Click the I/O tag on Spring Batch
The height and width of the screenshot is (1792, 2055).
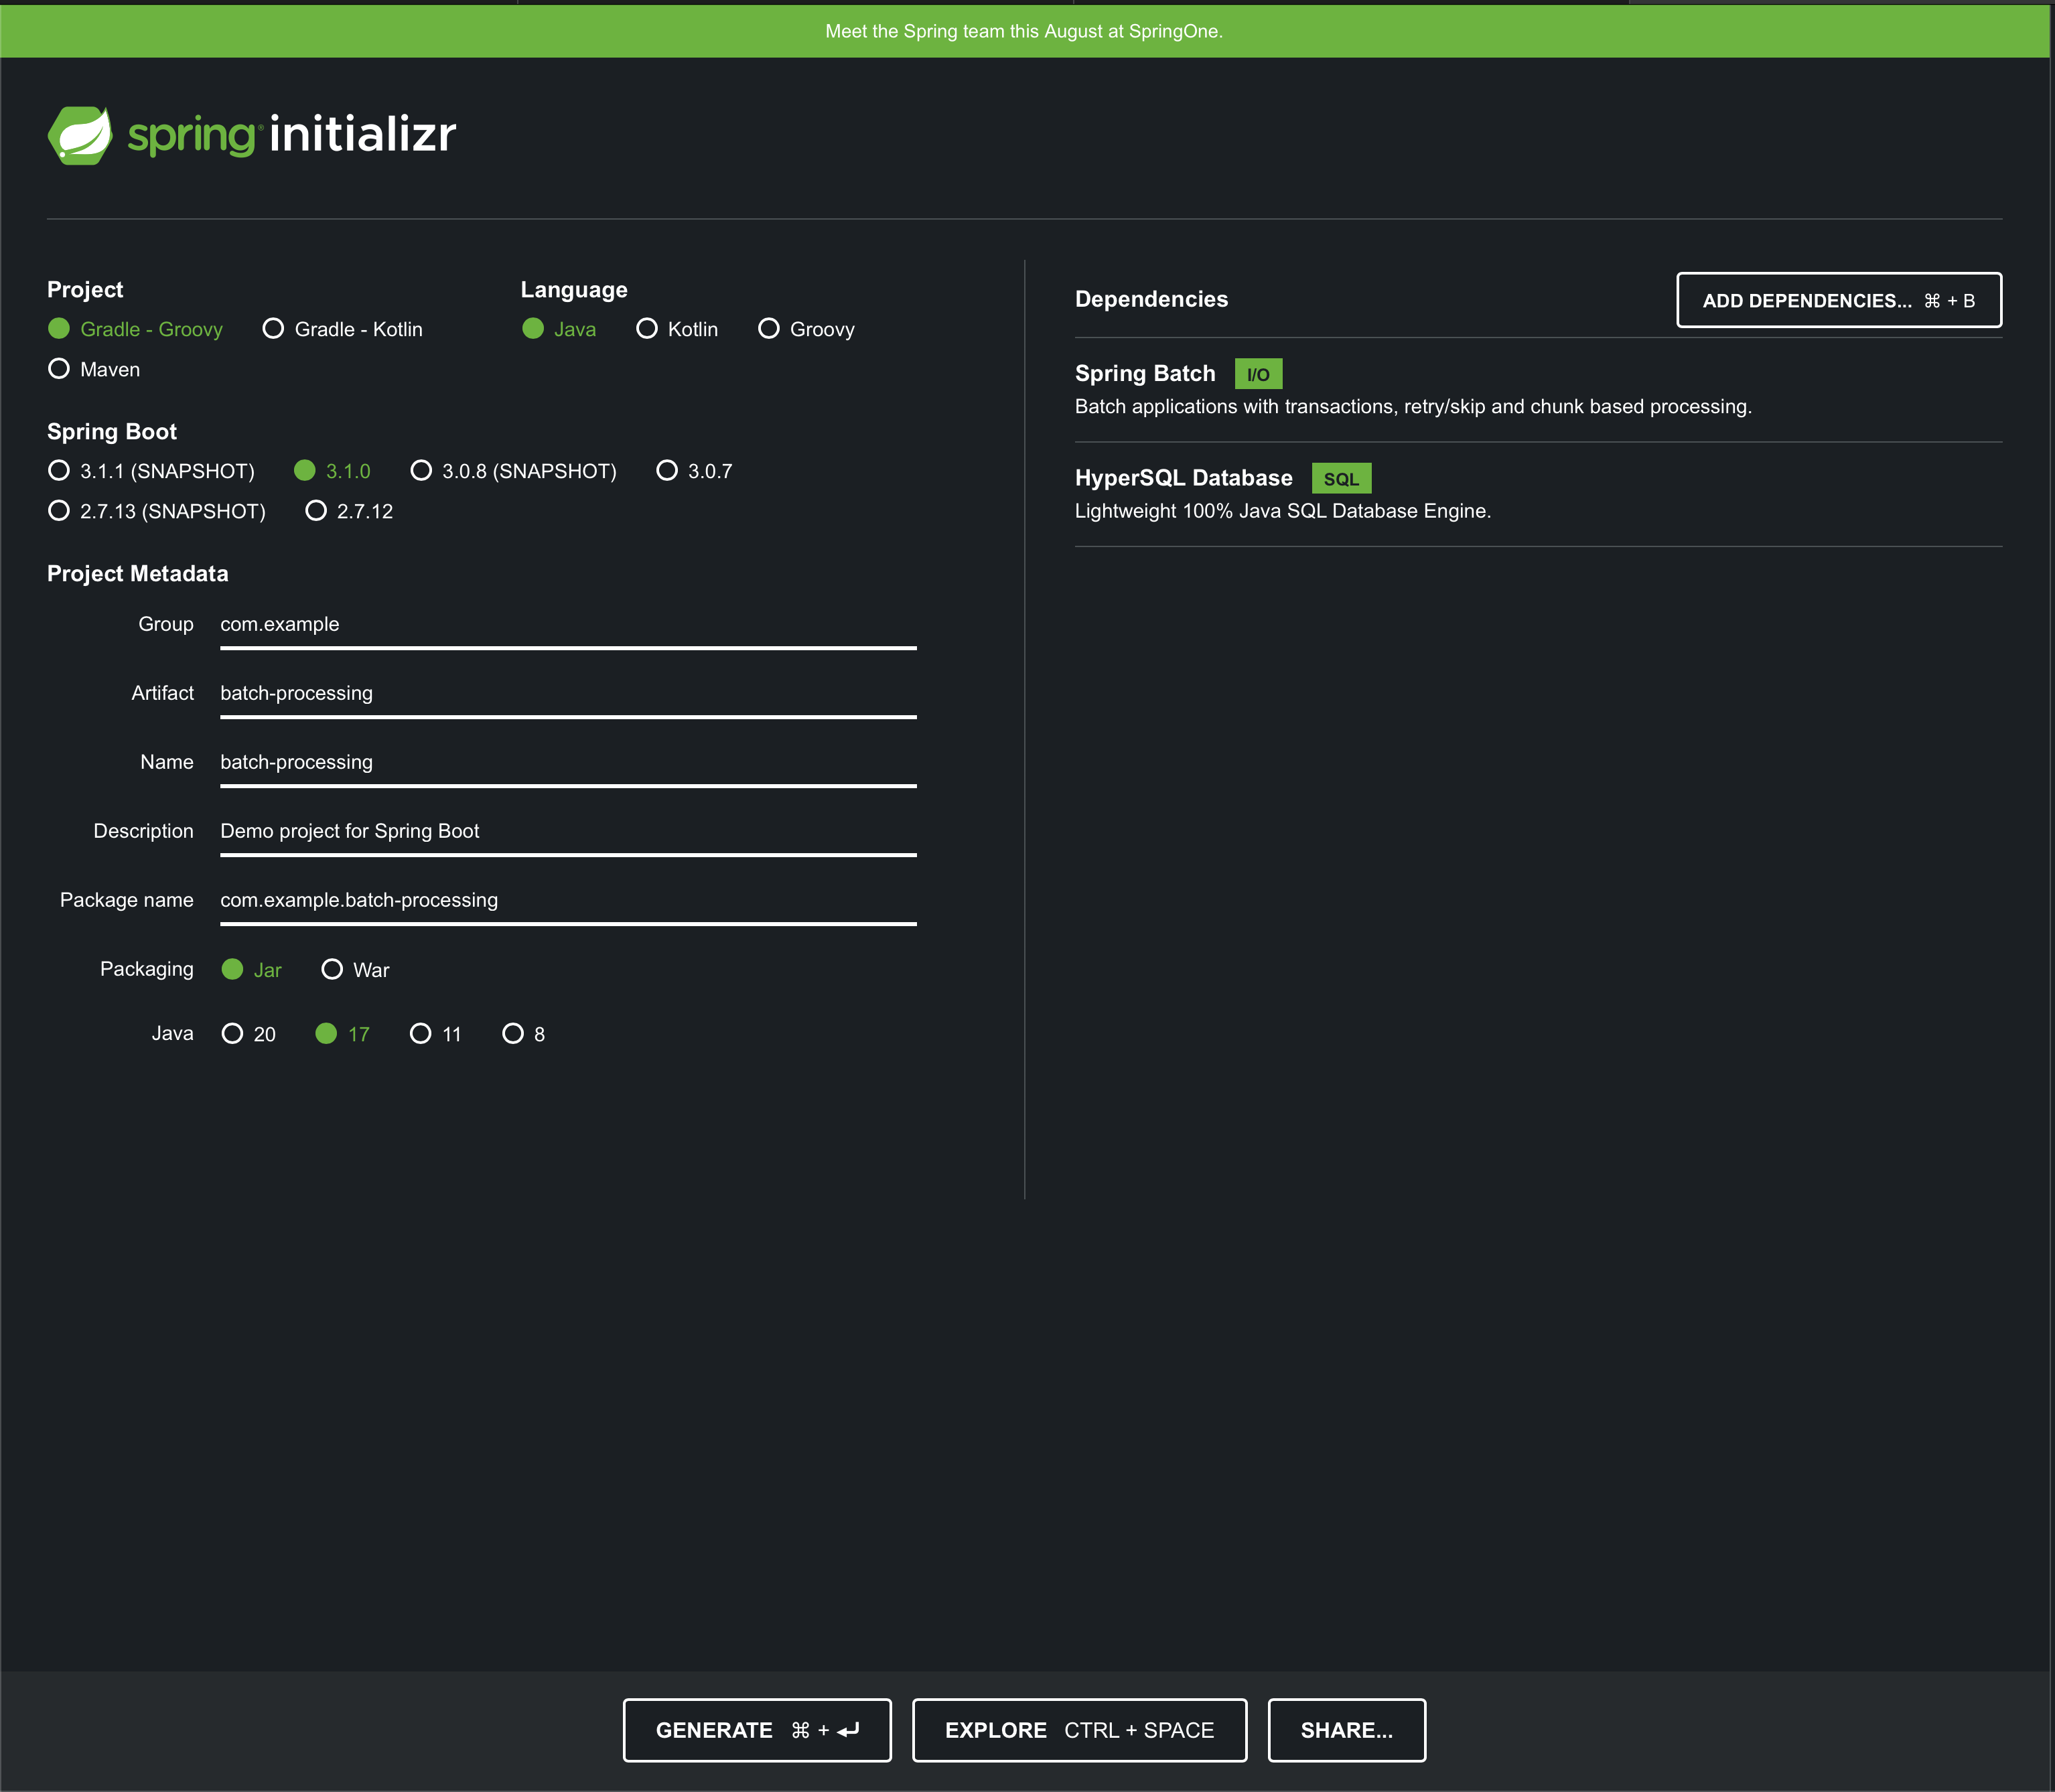1257,374
